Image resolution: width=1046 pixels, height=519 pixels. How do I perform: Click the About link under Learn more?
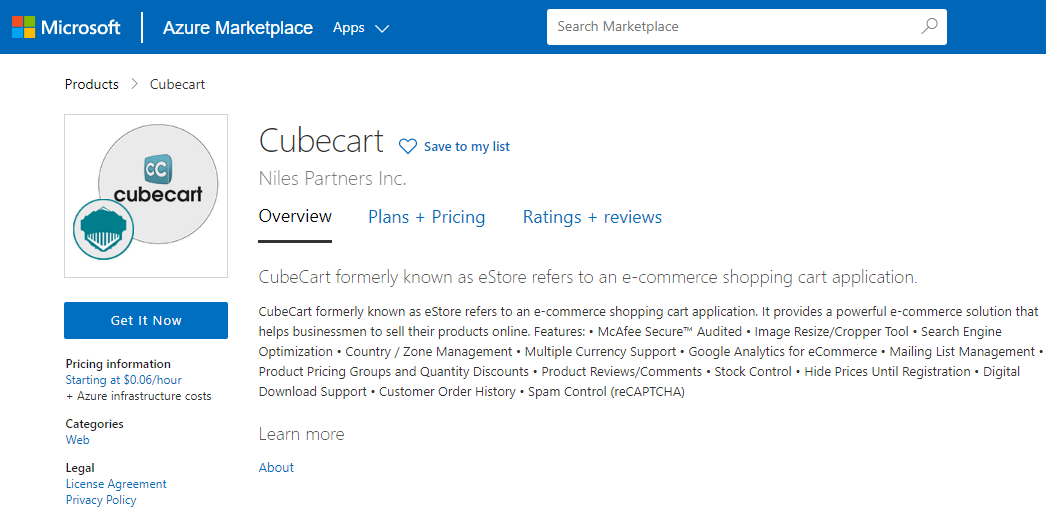tap(276, 468)
